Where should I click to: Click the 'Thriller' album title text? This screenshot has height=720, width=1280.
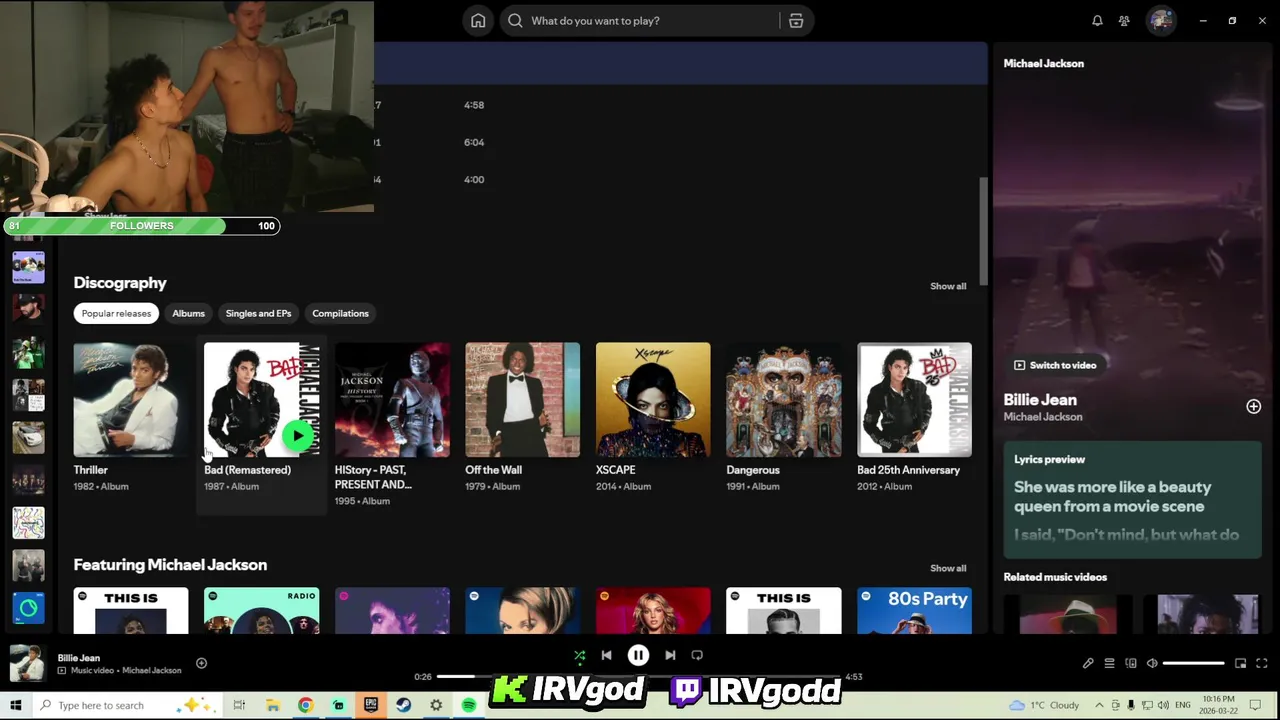[x=90, y=470]
